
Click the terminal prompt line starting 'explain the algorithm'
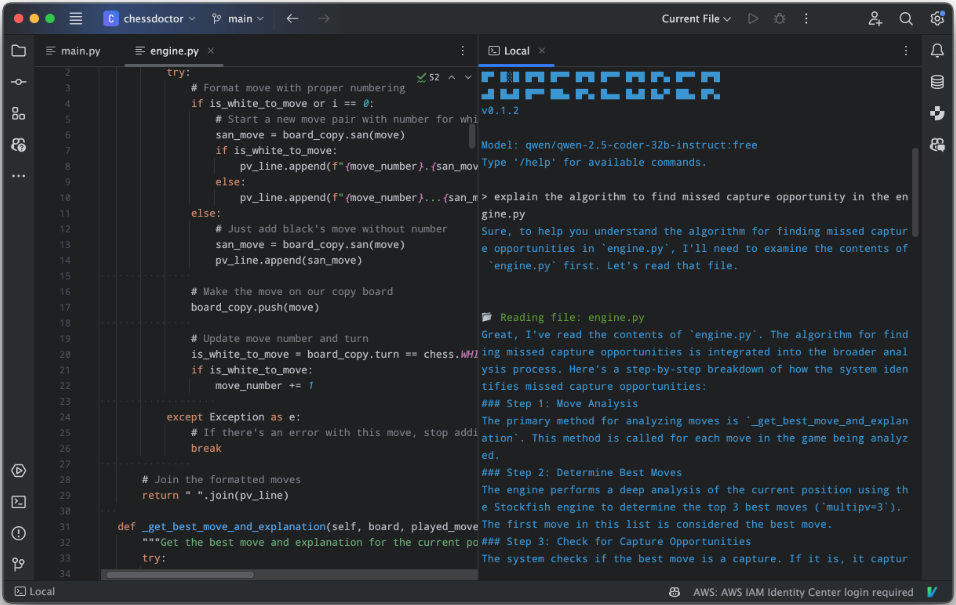click(x=695, y=205)
